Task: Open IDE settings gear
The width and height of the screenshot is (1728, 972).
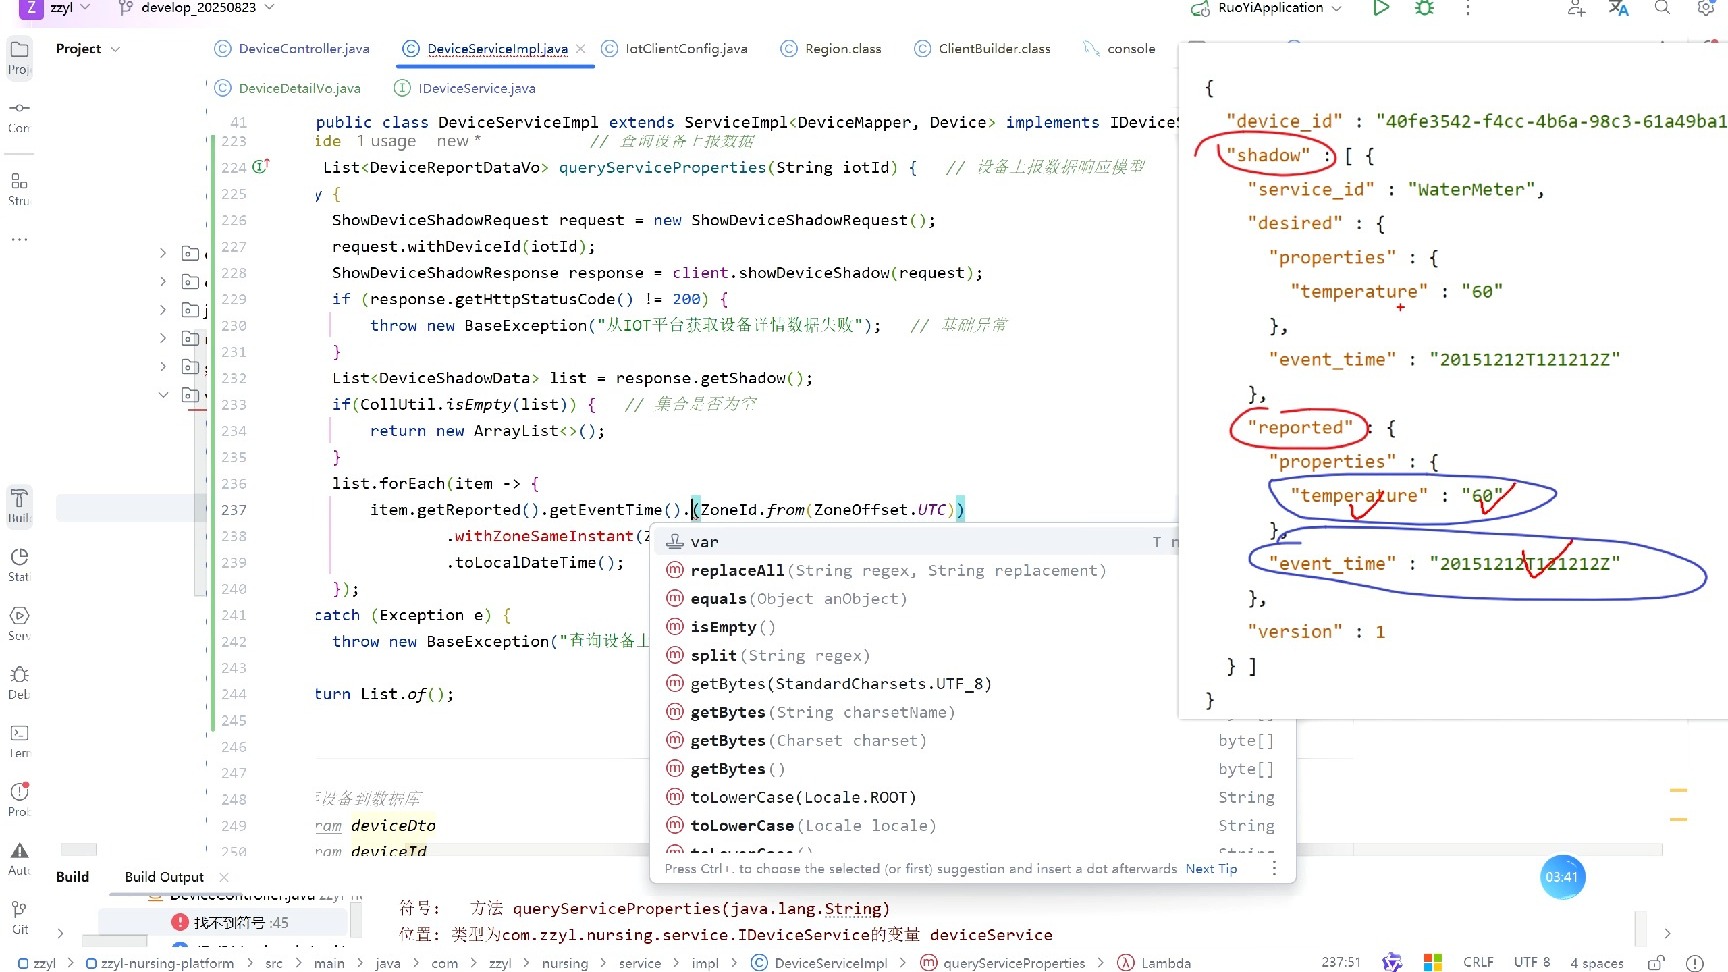Action: 1706,8
